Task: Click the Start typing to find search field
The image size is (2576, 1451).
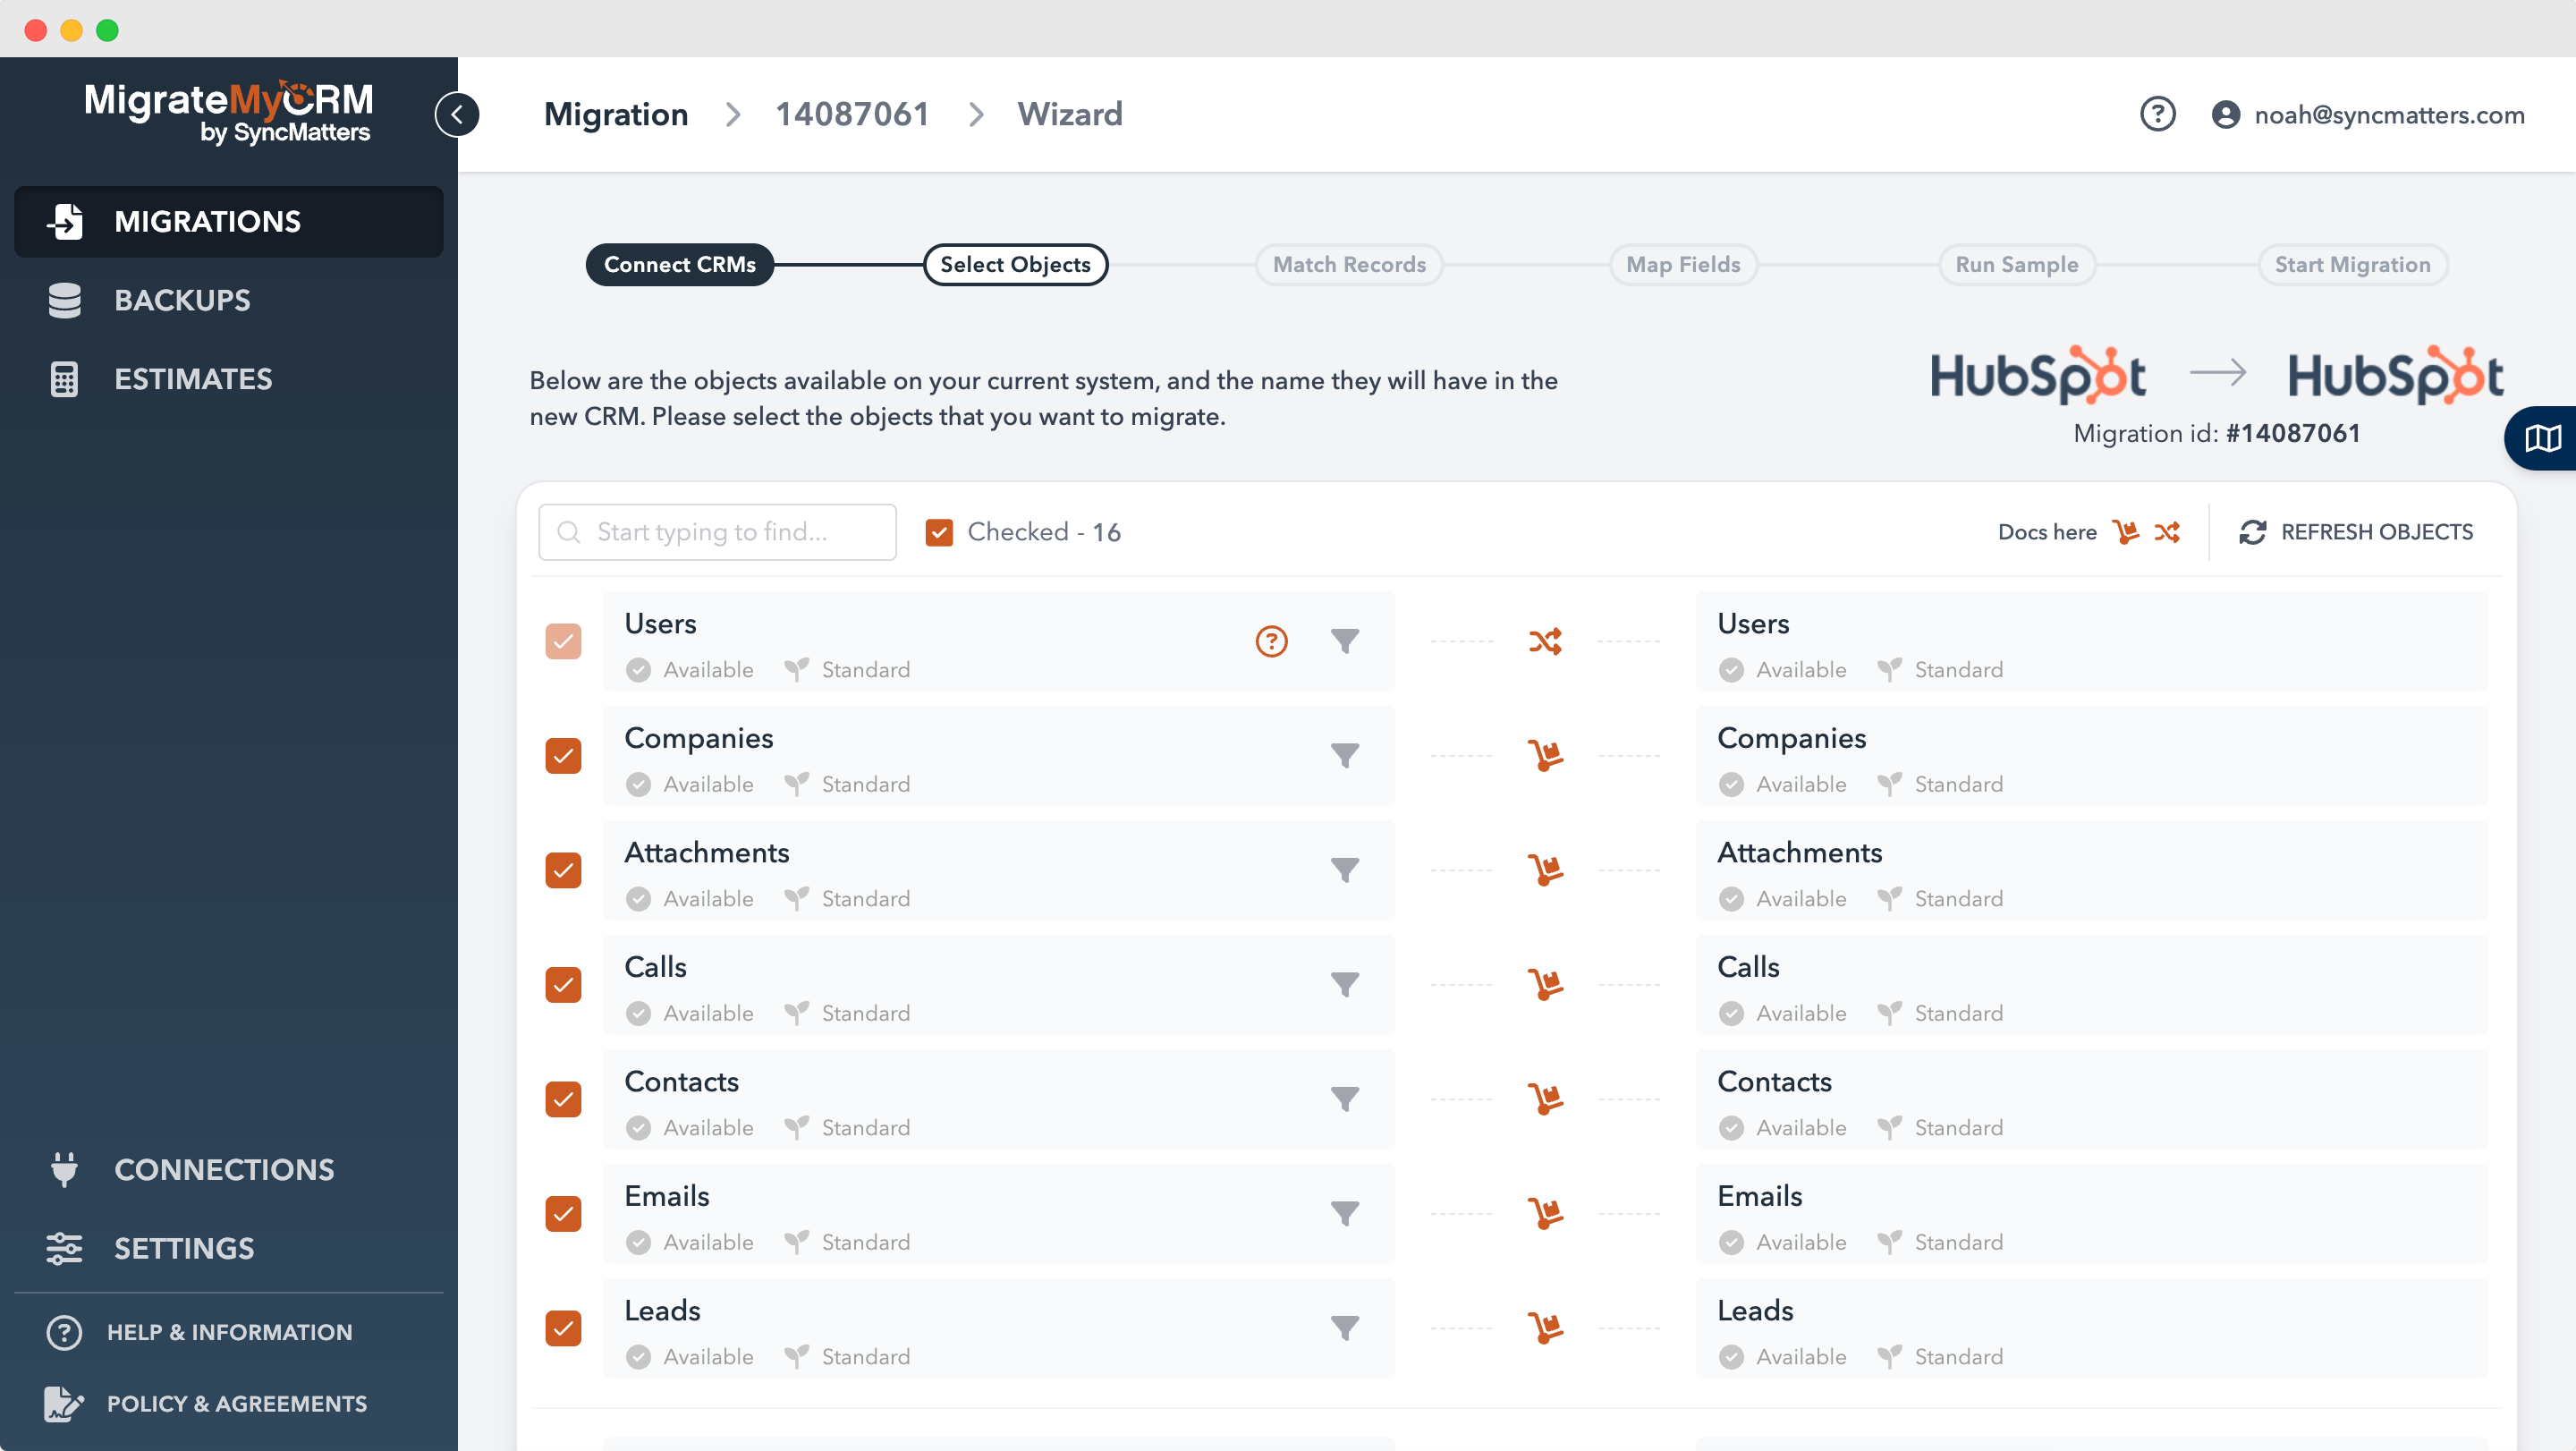Action: 716,532
